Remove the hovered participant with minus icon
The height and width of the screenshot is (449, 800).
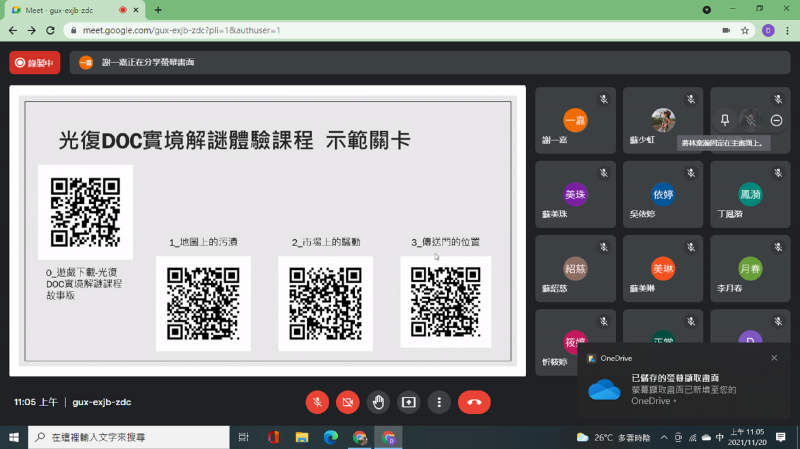[777, 120]
